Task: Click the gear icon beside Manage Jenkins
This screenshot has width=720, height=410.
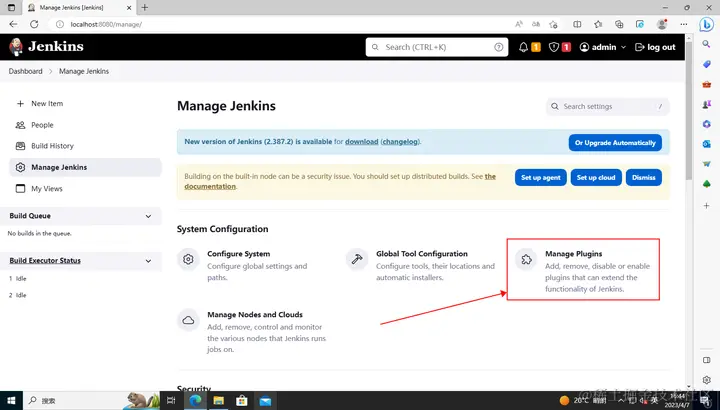Action: coord(20,167)
